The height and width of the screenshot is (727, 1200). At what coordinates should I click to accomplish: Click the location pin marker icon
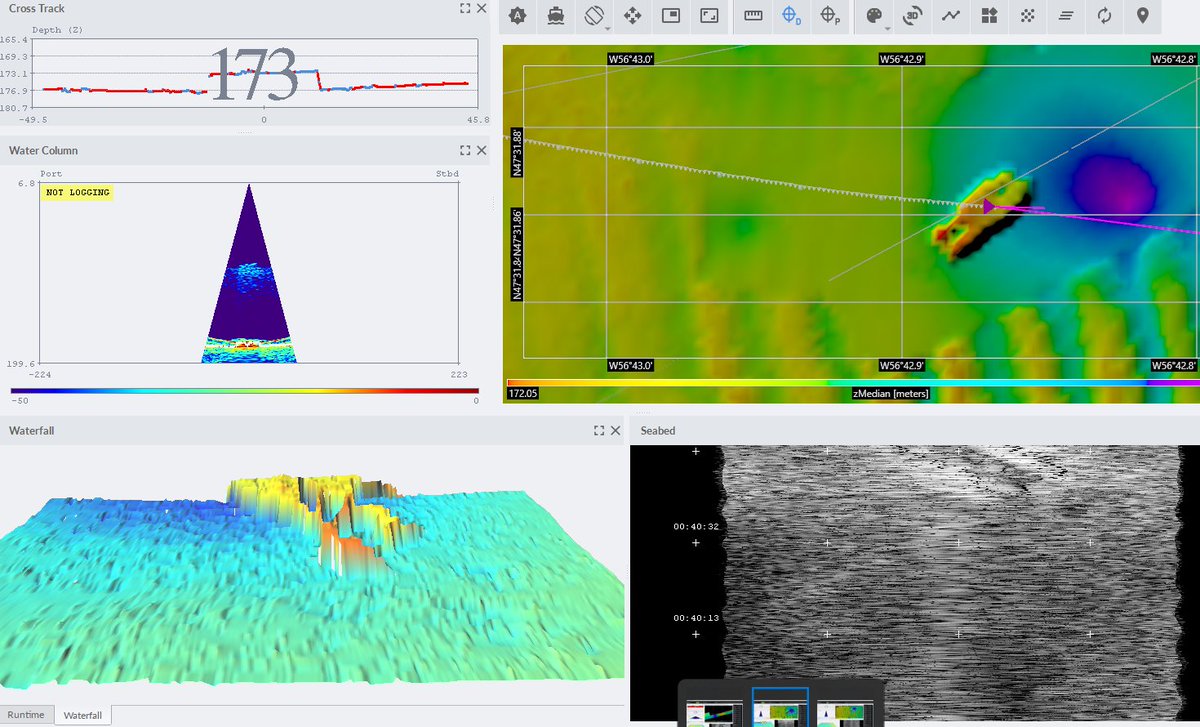(x=1142, y=16)
